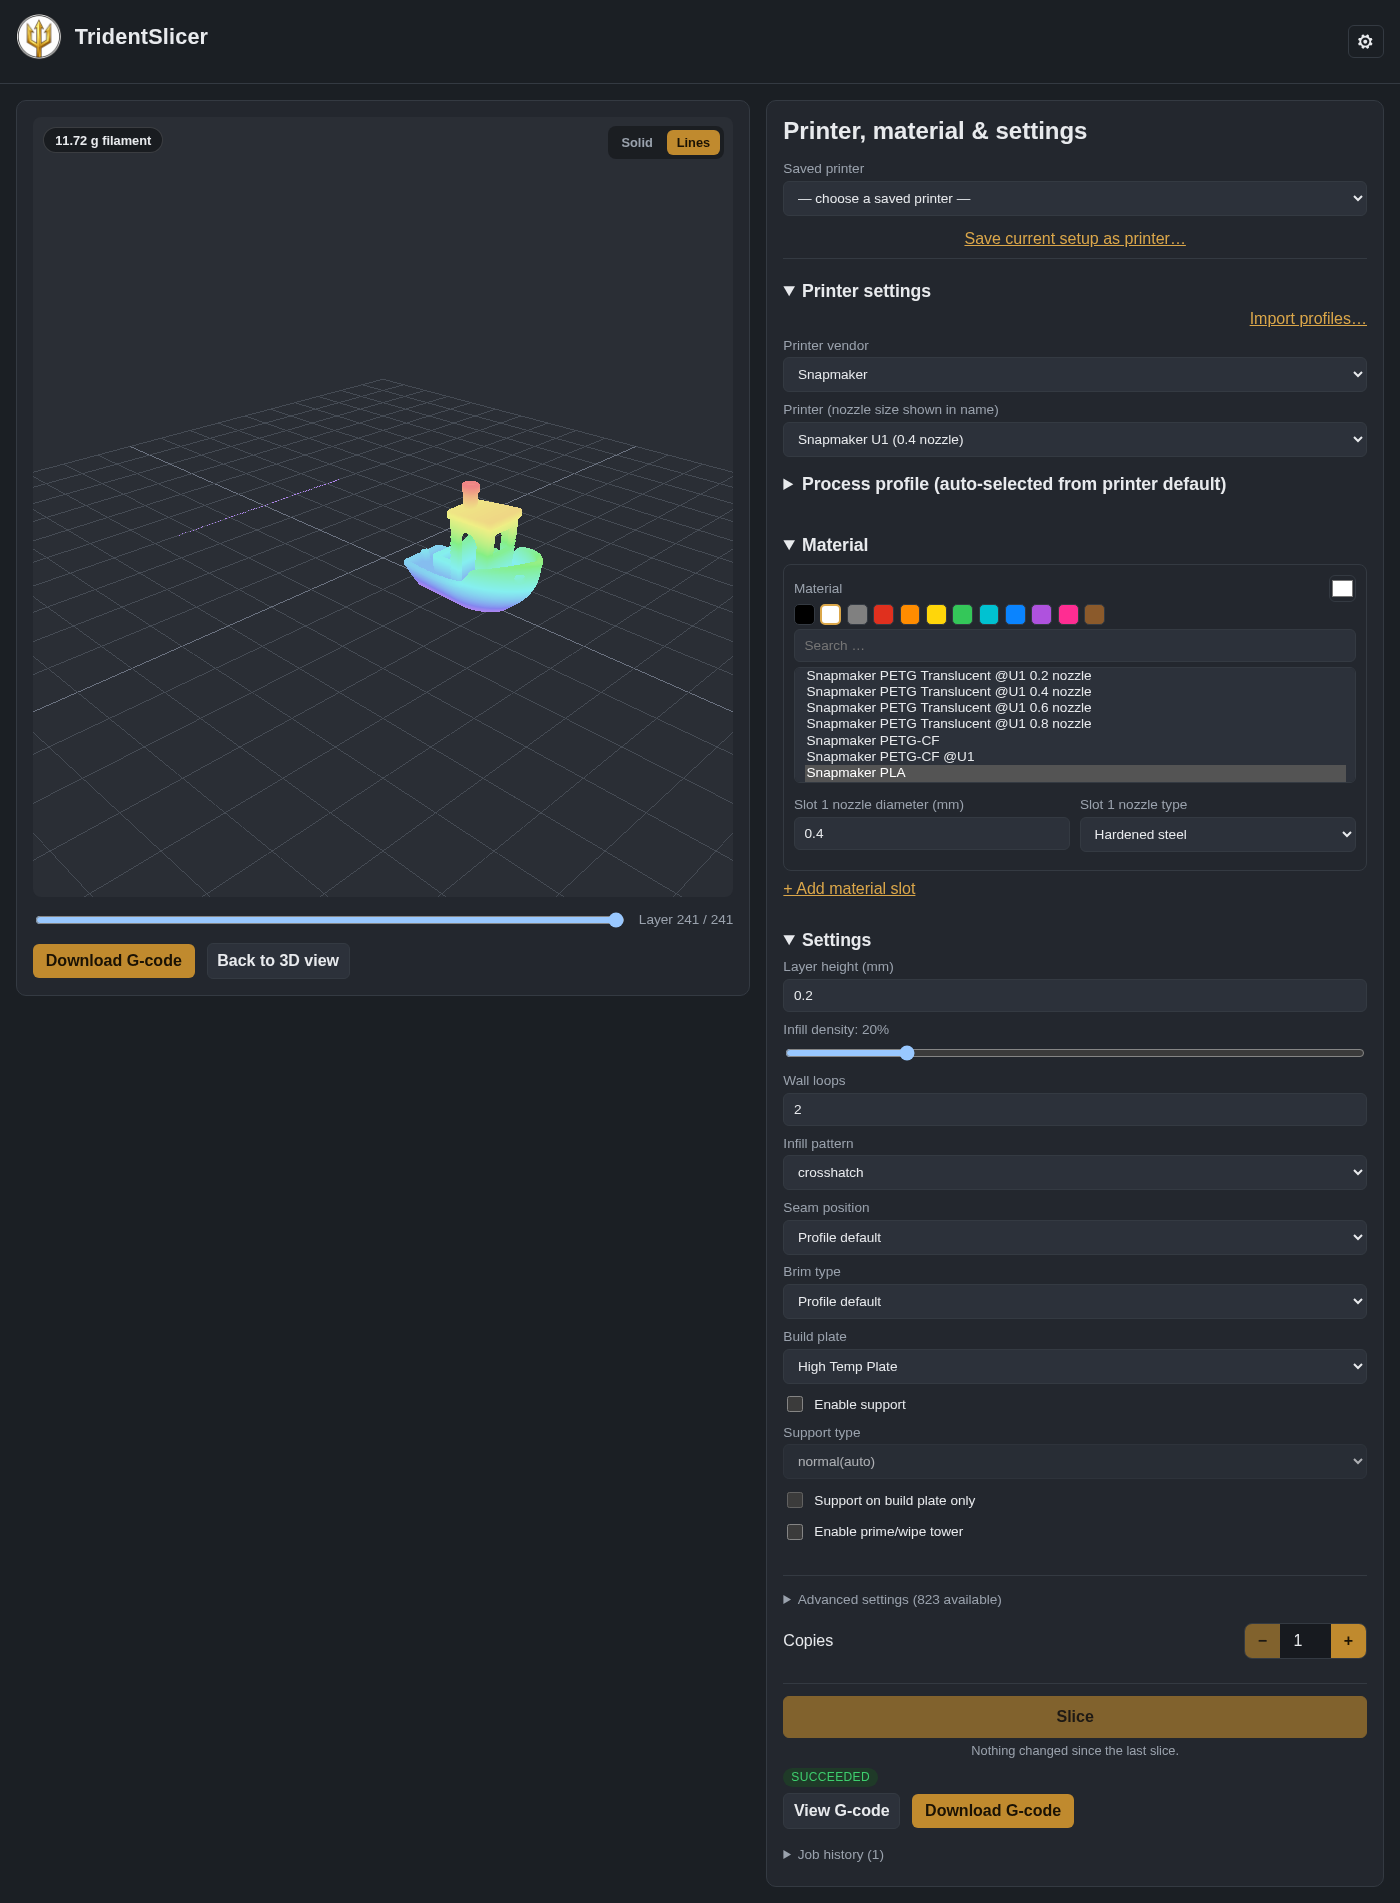Screen dimensions: 1400x1903
Task: Switch preview to Solid mode
Action: pos(636,143)
